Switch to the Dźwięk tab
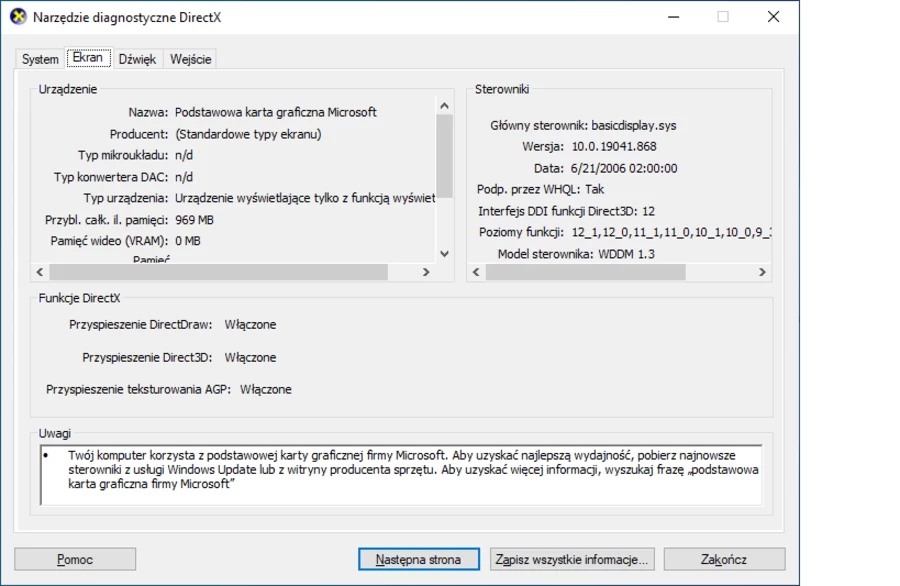The height and width of the screenshot is (586, 900). [137, 59]
